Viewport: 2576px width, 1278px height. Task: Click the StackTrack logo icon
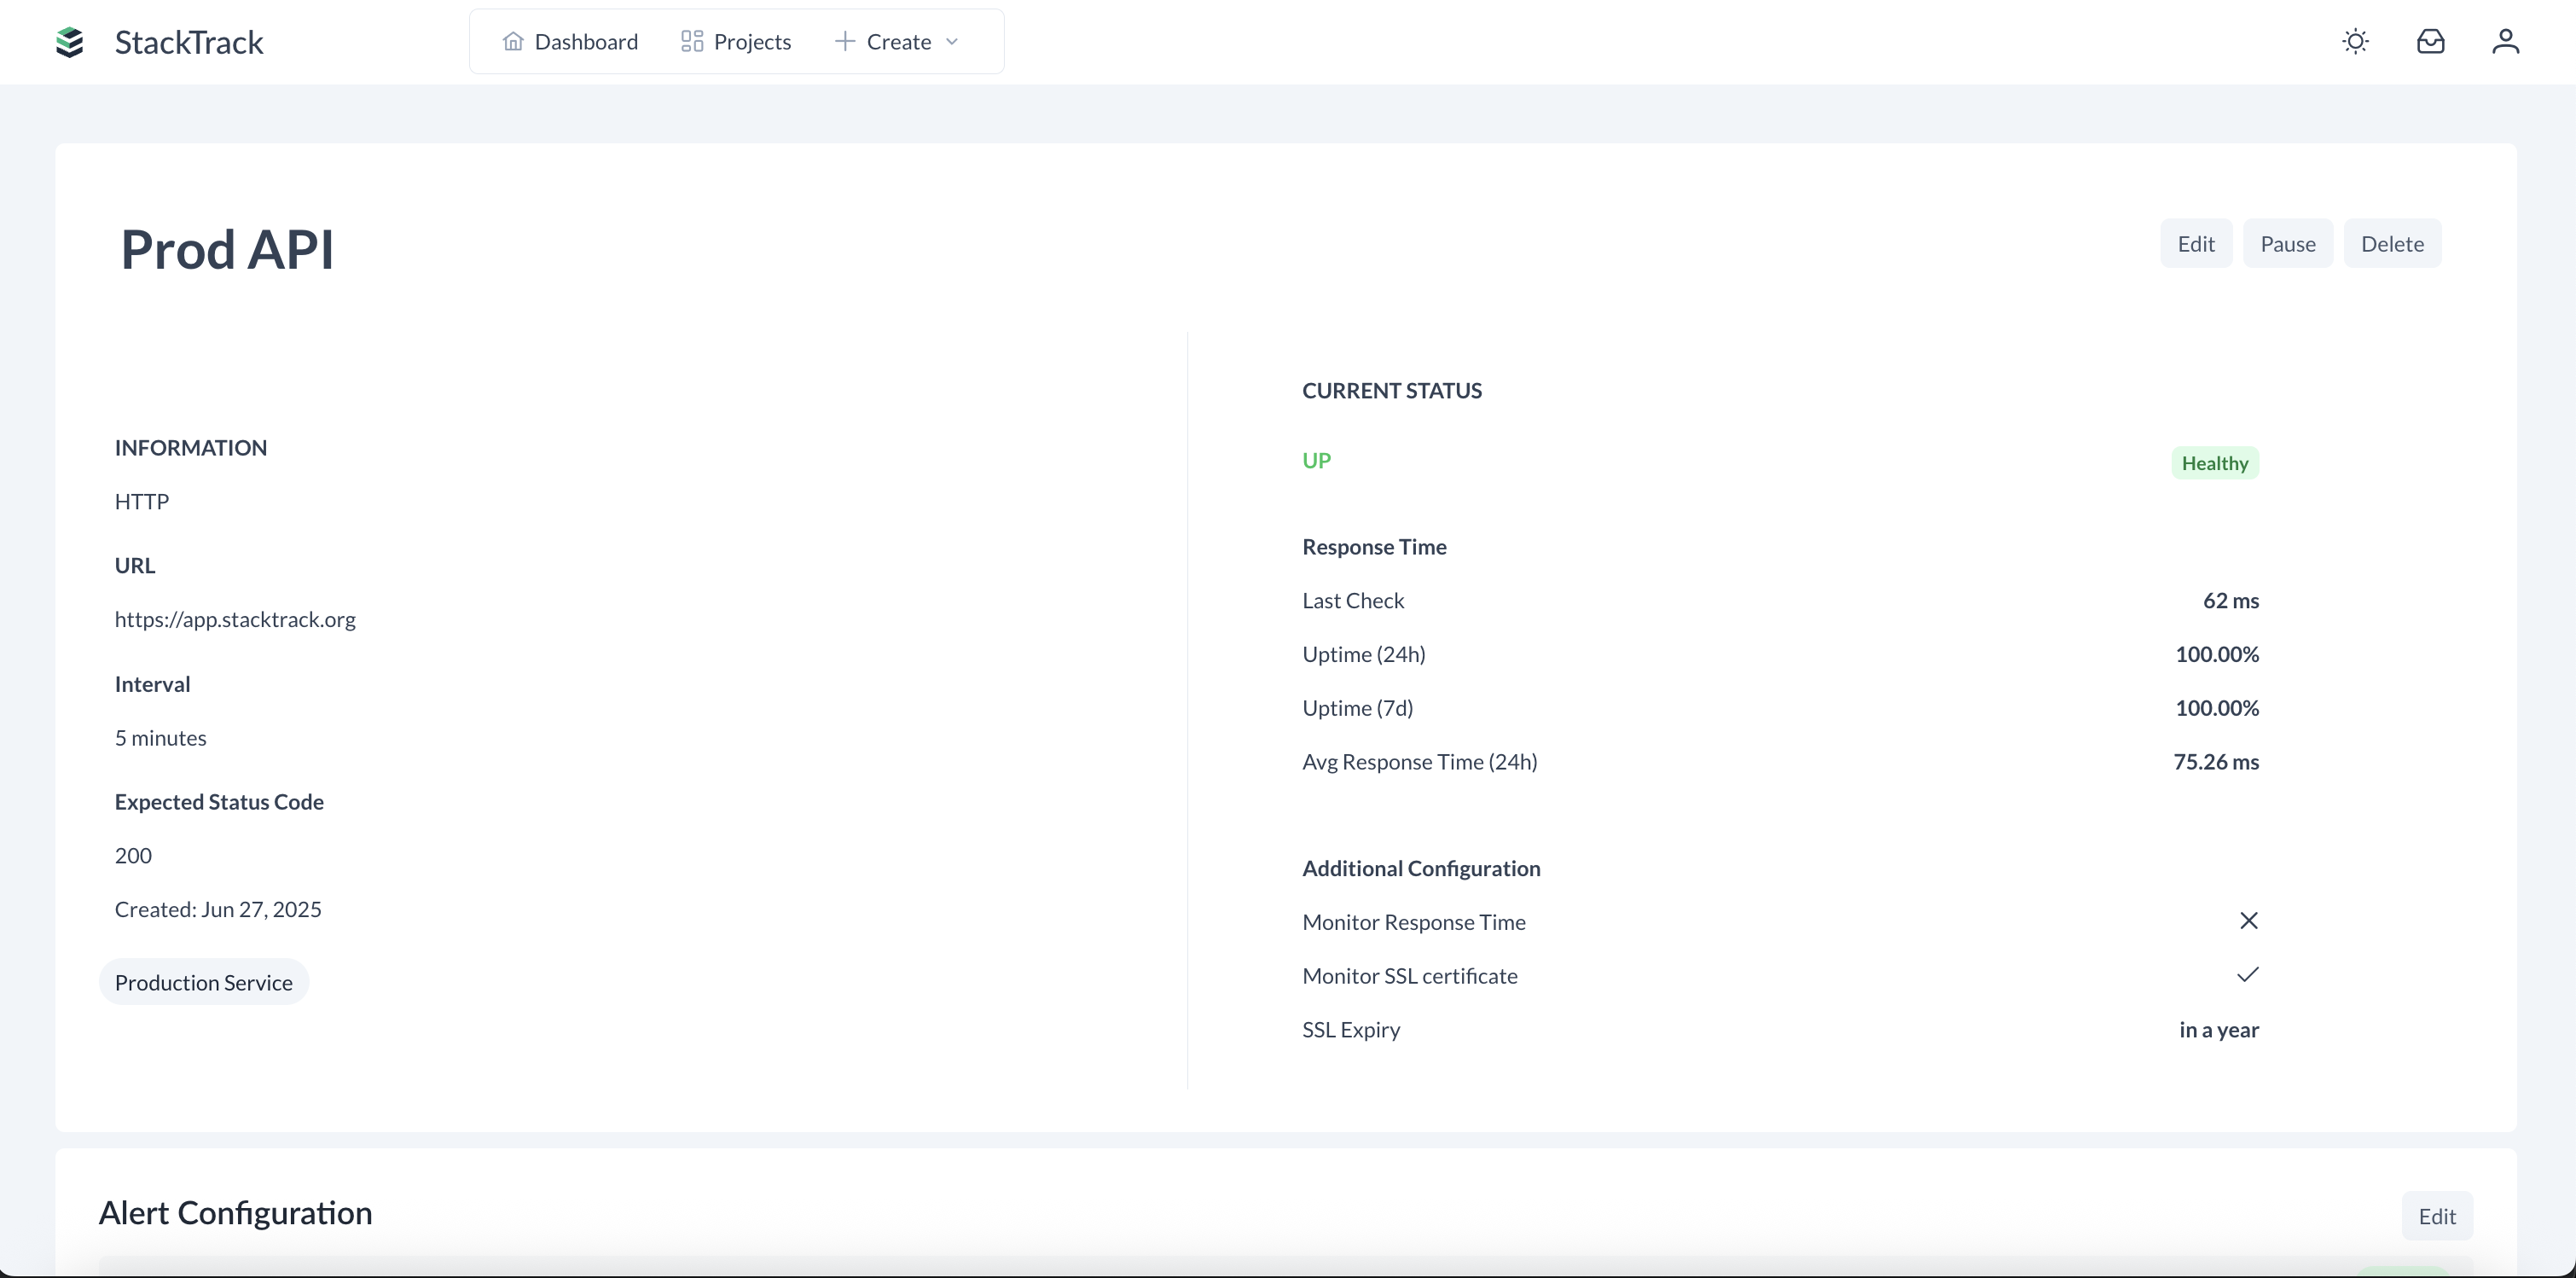(69, 42)
